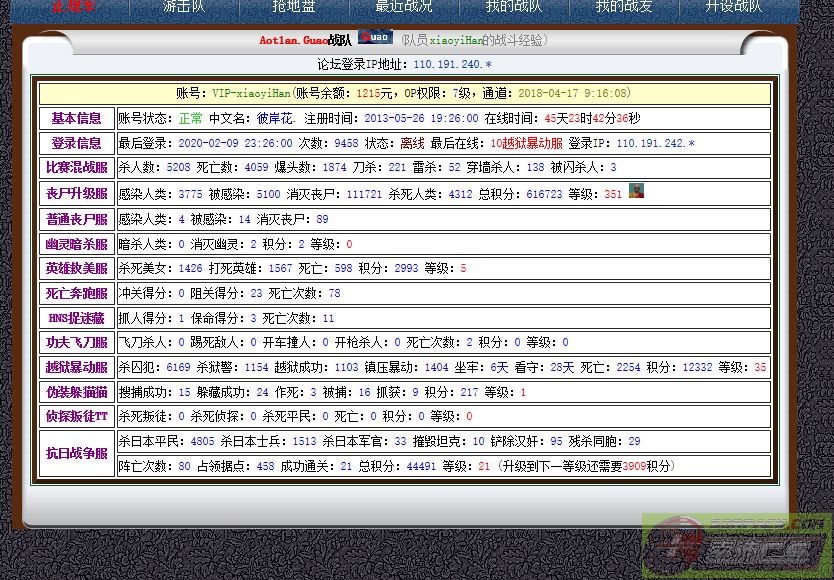The width and height of the screenshot is (834, 580).
Task: Click jailbreak level value 35
Action: coord(761,367)
